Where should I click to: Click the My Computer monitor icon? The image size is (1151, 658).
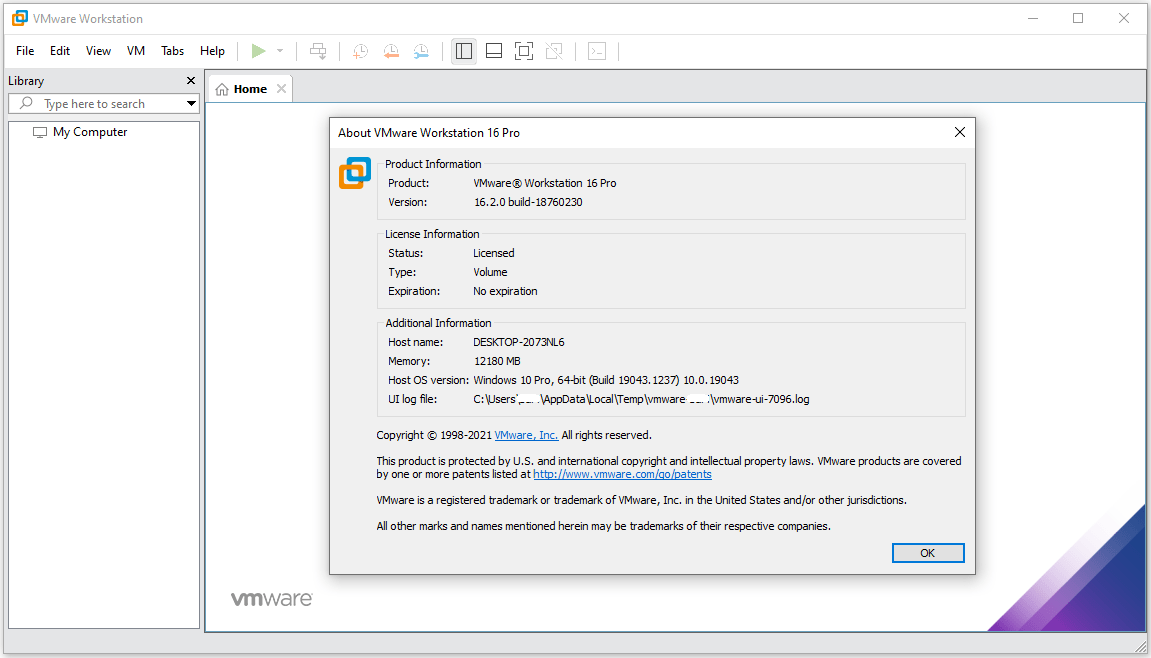[x=40, y=132]
